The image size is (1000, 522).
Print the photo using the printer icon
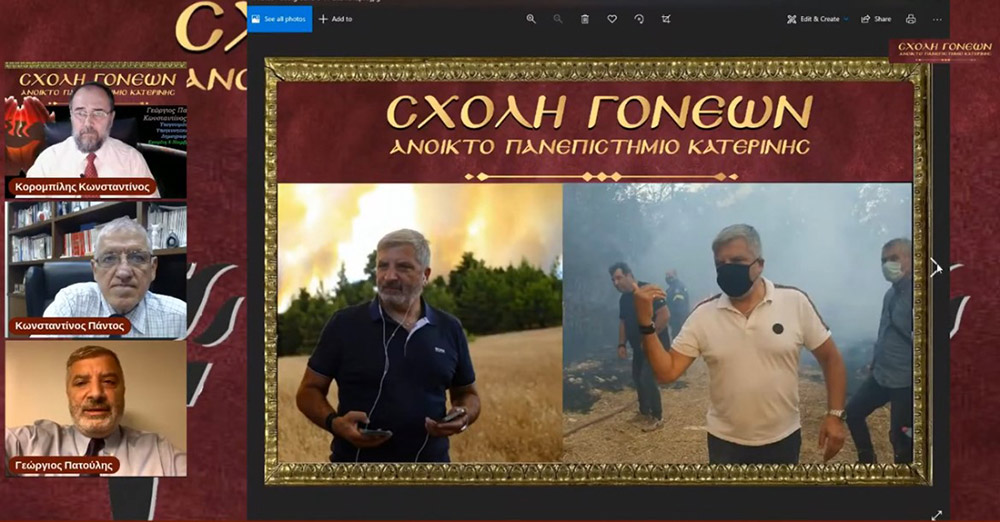(x=911, y=19)
